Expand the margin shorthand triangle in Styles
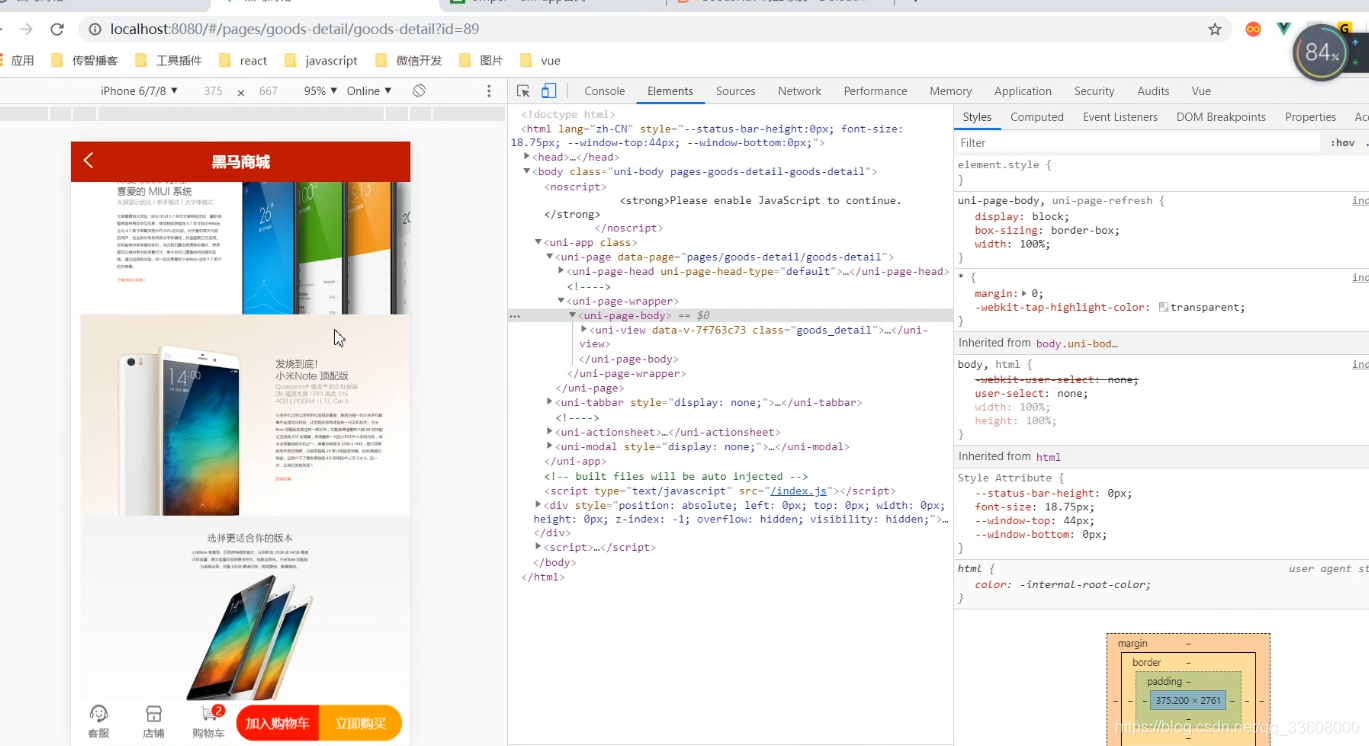 pyautogui.click(x=1023, y=294)
